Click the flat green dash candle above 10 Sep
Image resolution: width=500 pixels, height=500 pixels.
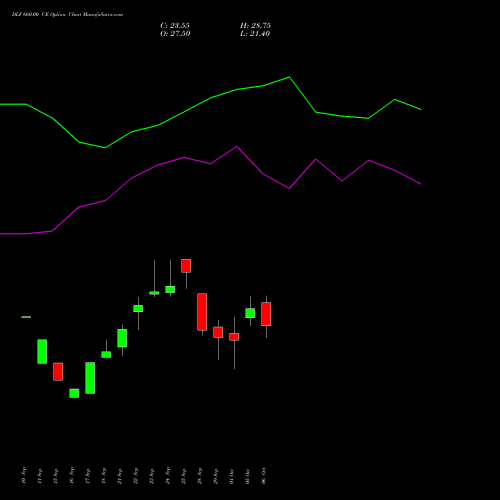pyautogui.click(x=26, y=317)
